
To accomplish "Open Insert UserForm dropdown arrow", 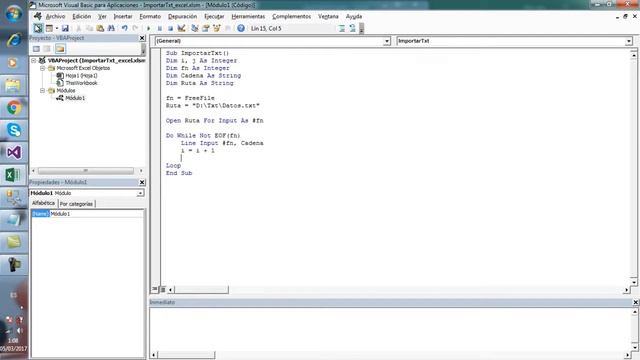I will (x=57, y=28).
